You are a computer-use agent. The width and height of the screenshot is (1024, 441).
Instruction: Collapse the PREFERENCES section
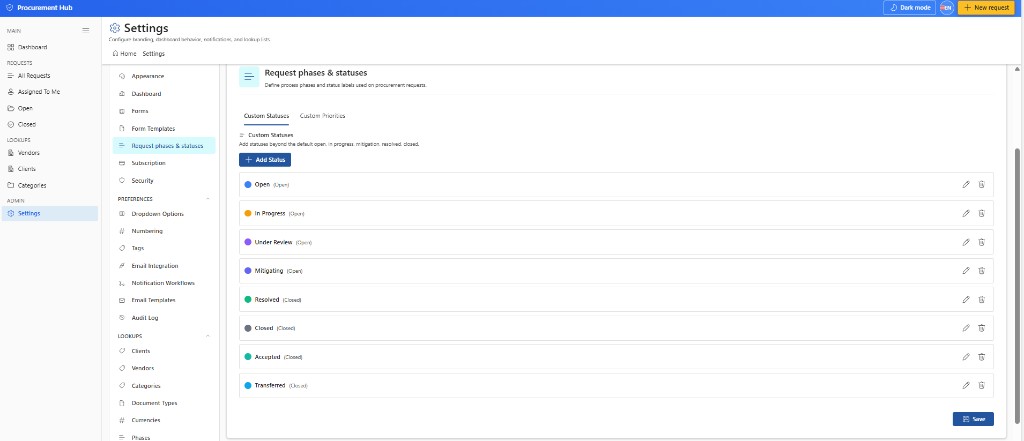pyautogui.click(x=208, y=199)
